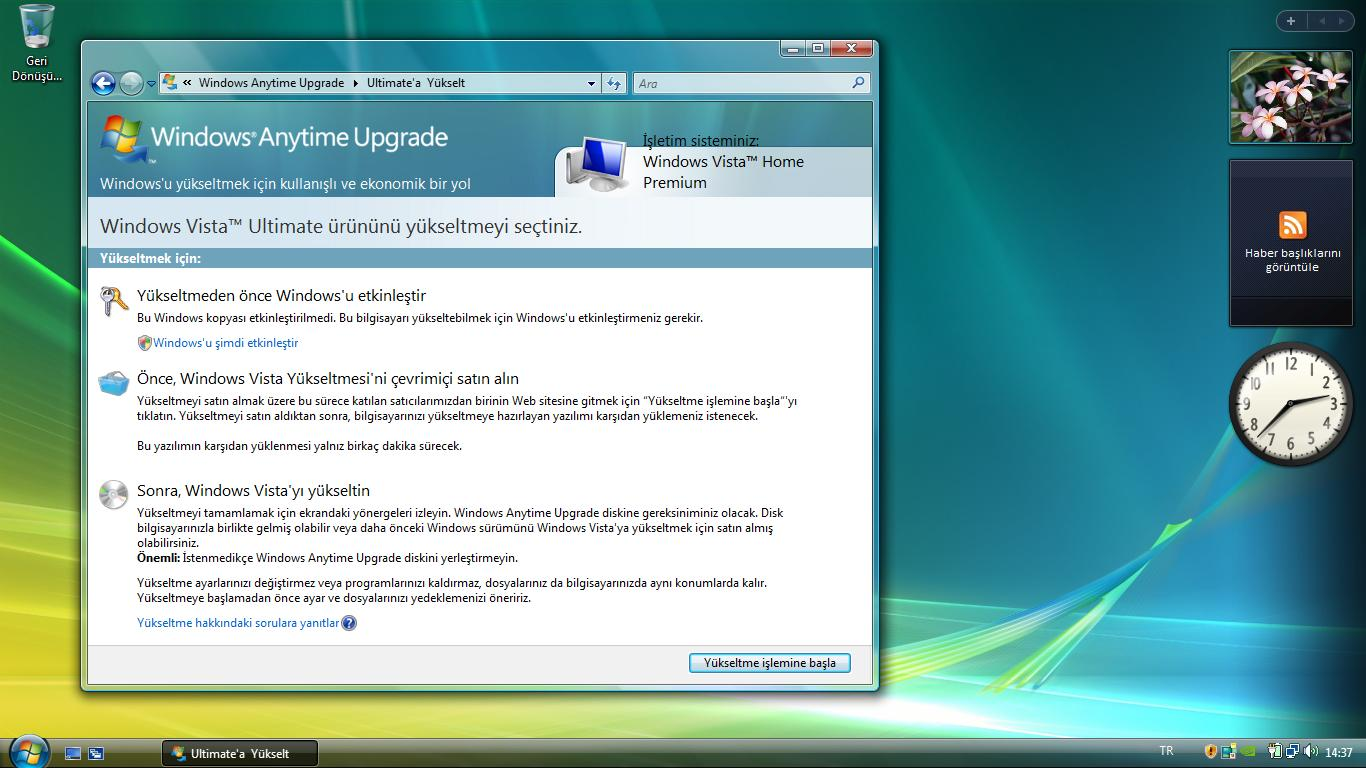Click heading Yükseltmeden önce Windows'u etkinleştir
1366x768 pixels.
(281, 296)
